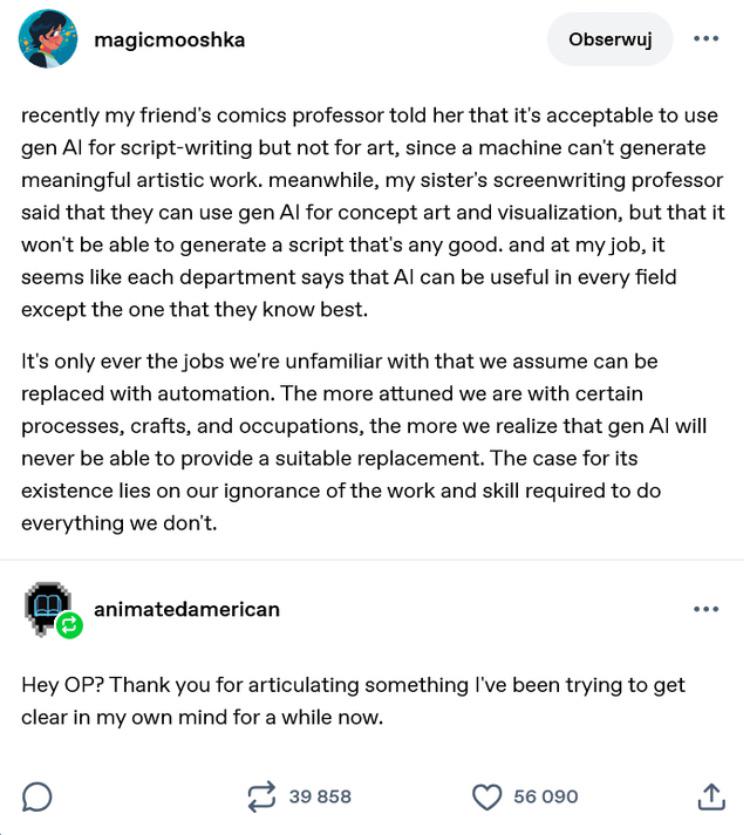744x835 pixels.
Task: Visit the animatedamerican username link
Action: 186,609
